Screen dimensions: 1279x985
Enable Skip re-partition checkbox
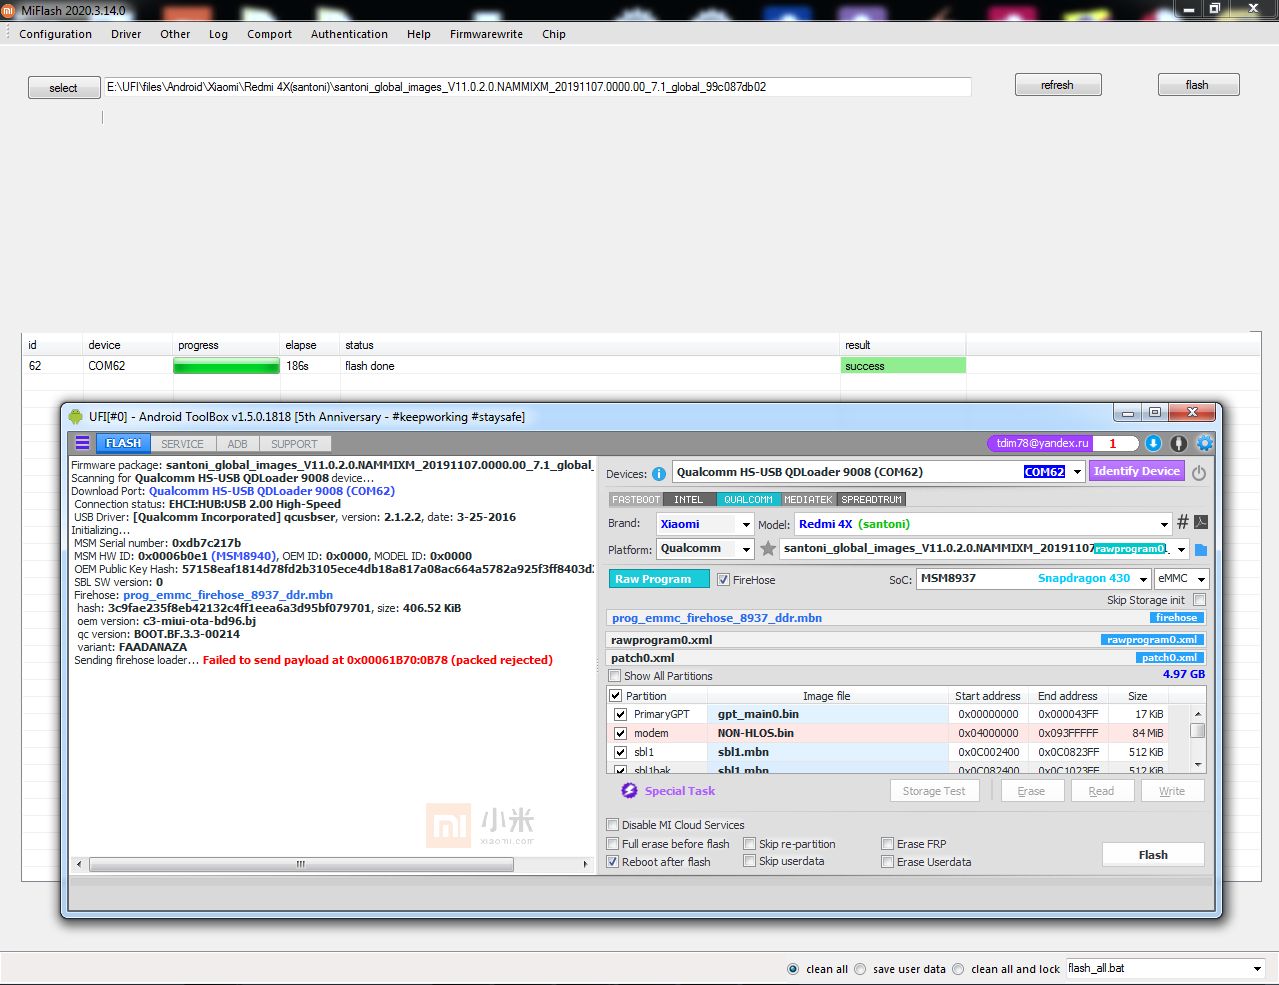(749, 844)
